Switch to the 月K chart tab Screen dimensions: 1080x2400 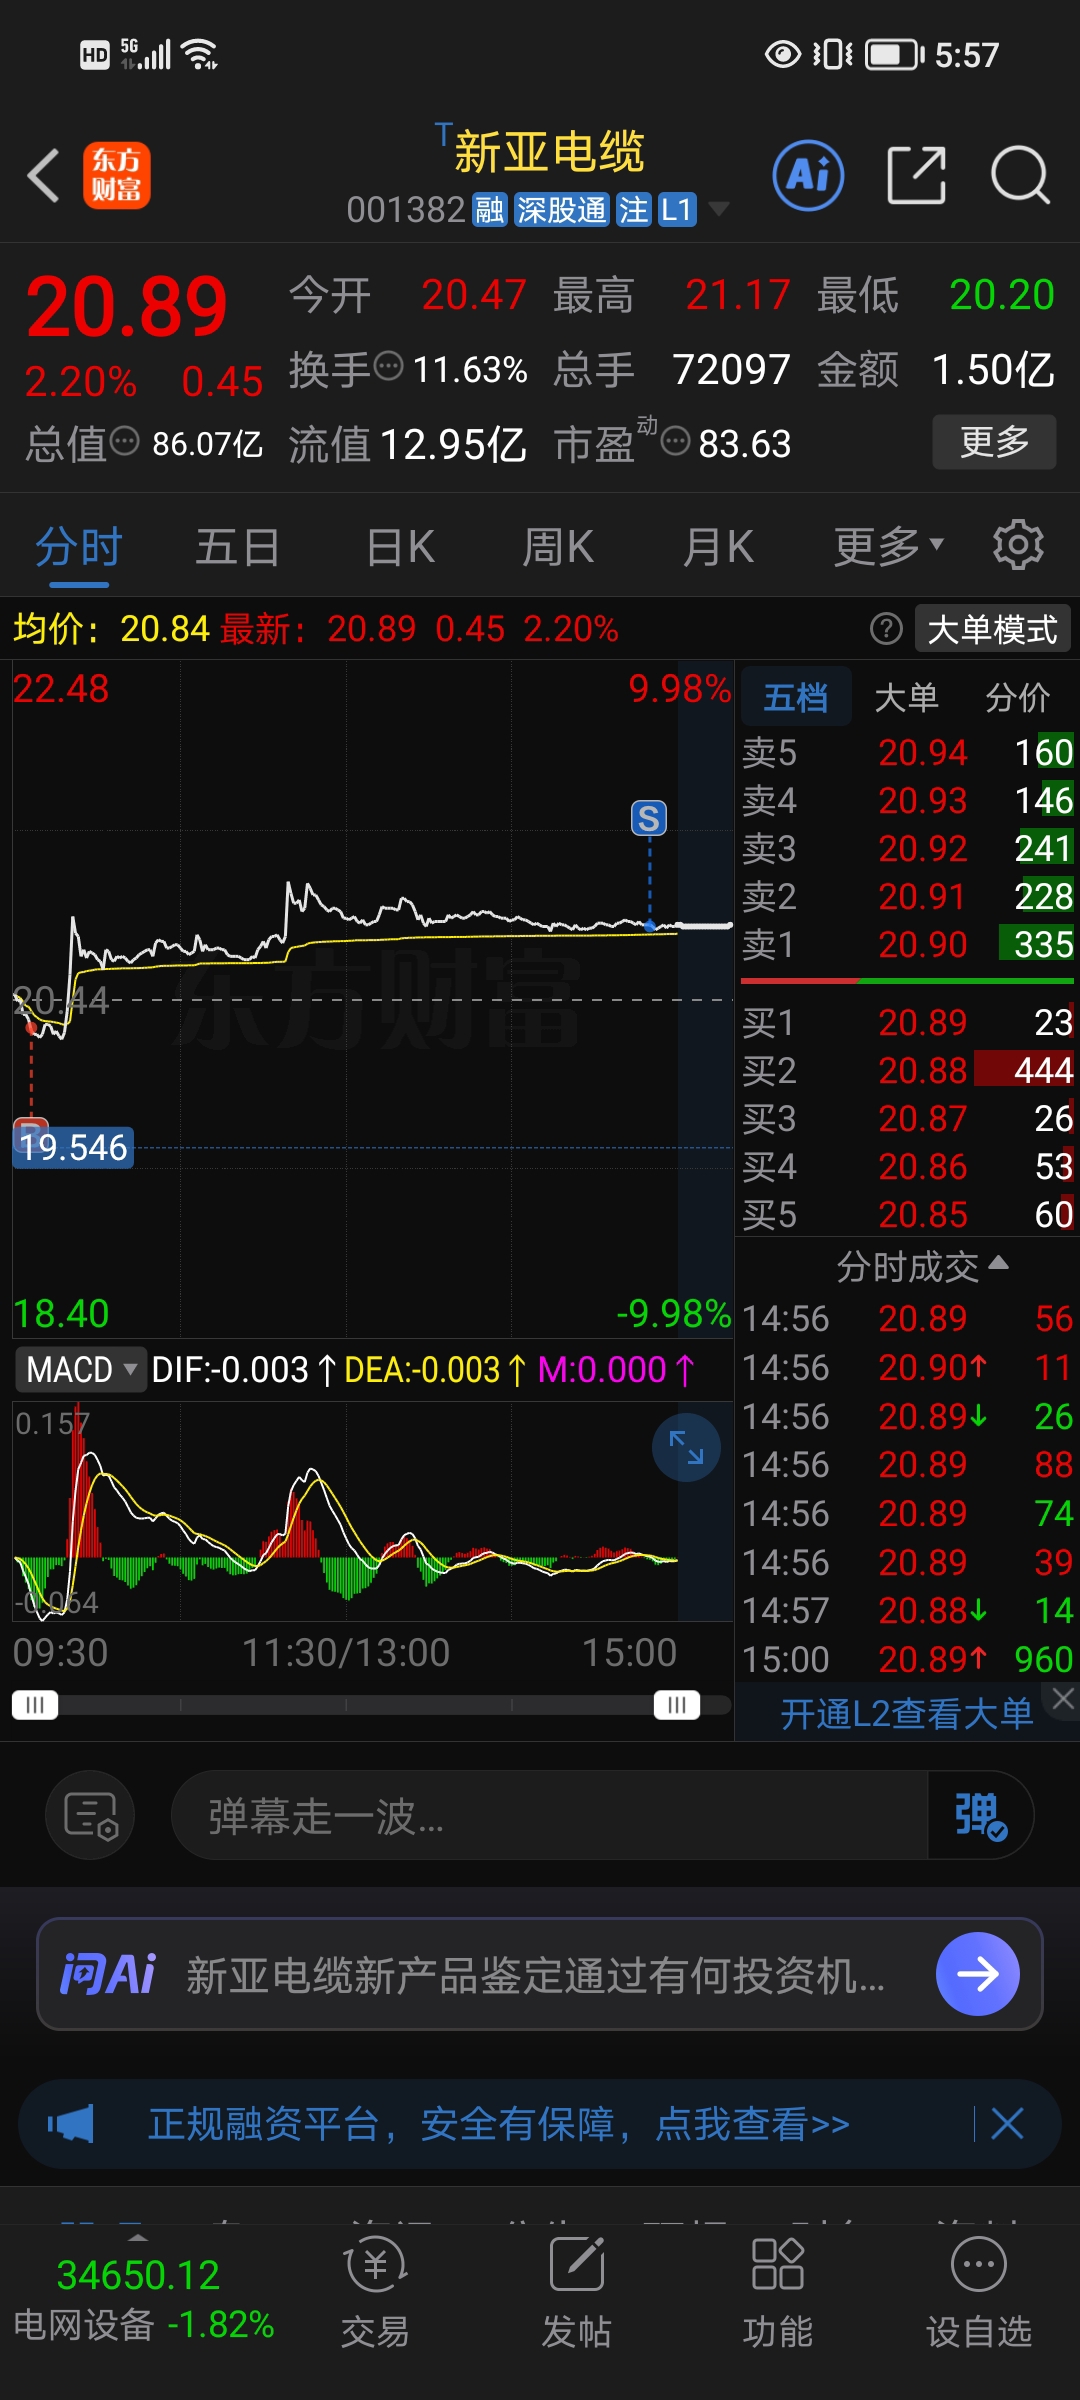(x=718, y=548)
